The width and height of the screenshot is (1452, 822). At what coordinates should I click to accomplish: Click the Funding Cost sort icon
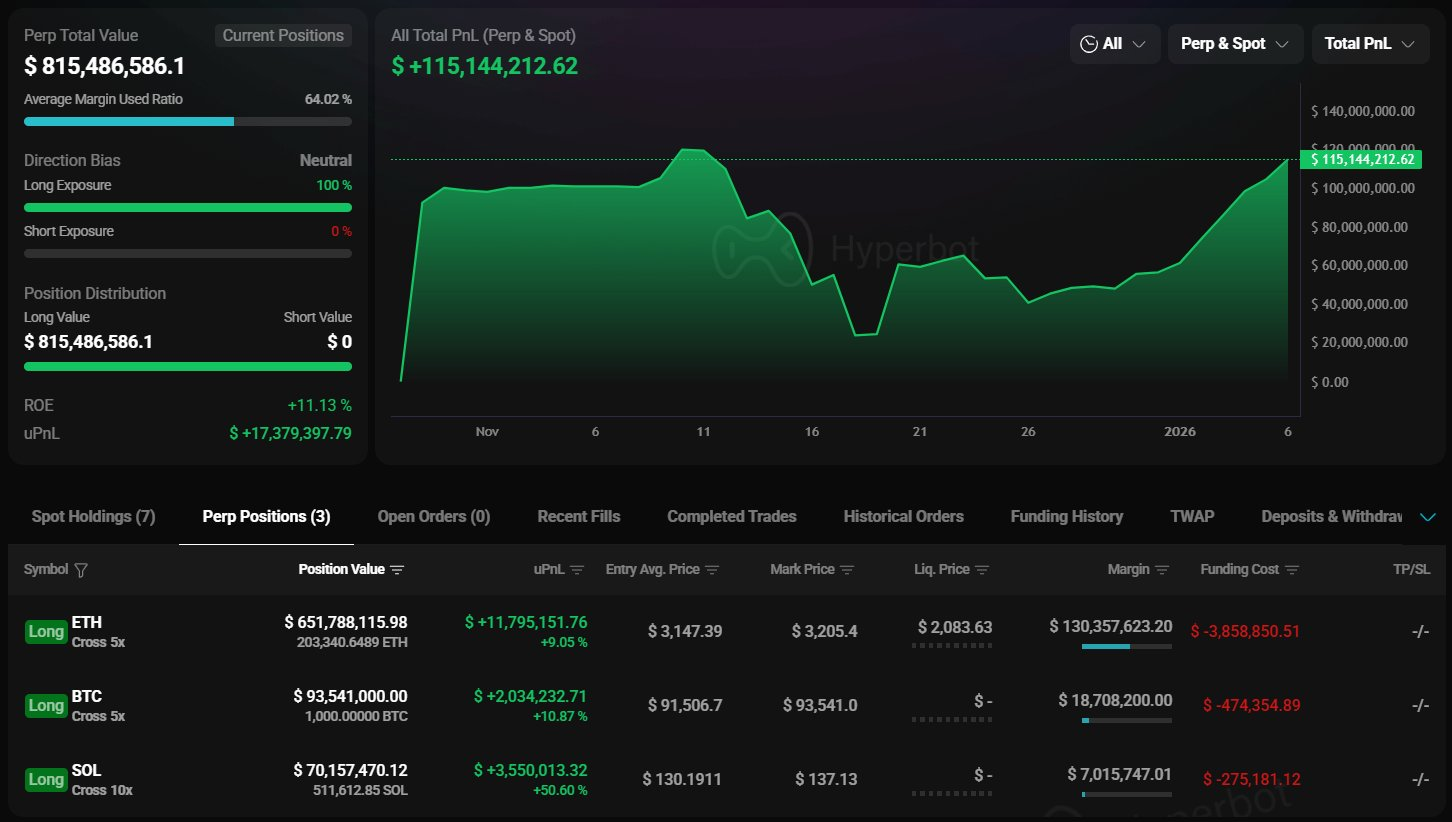pyautogui.click(x=1292, y=570)
